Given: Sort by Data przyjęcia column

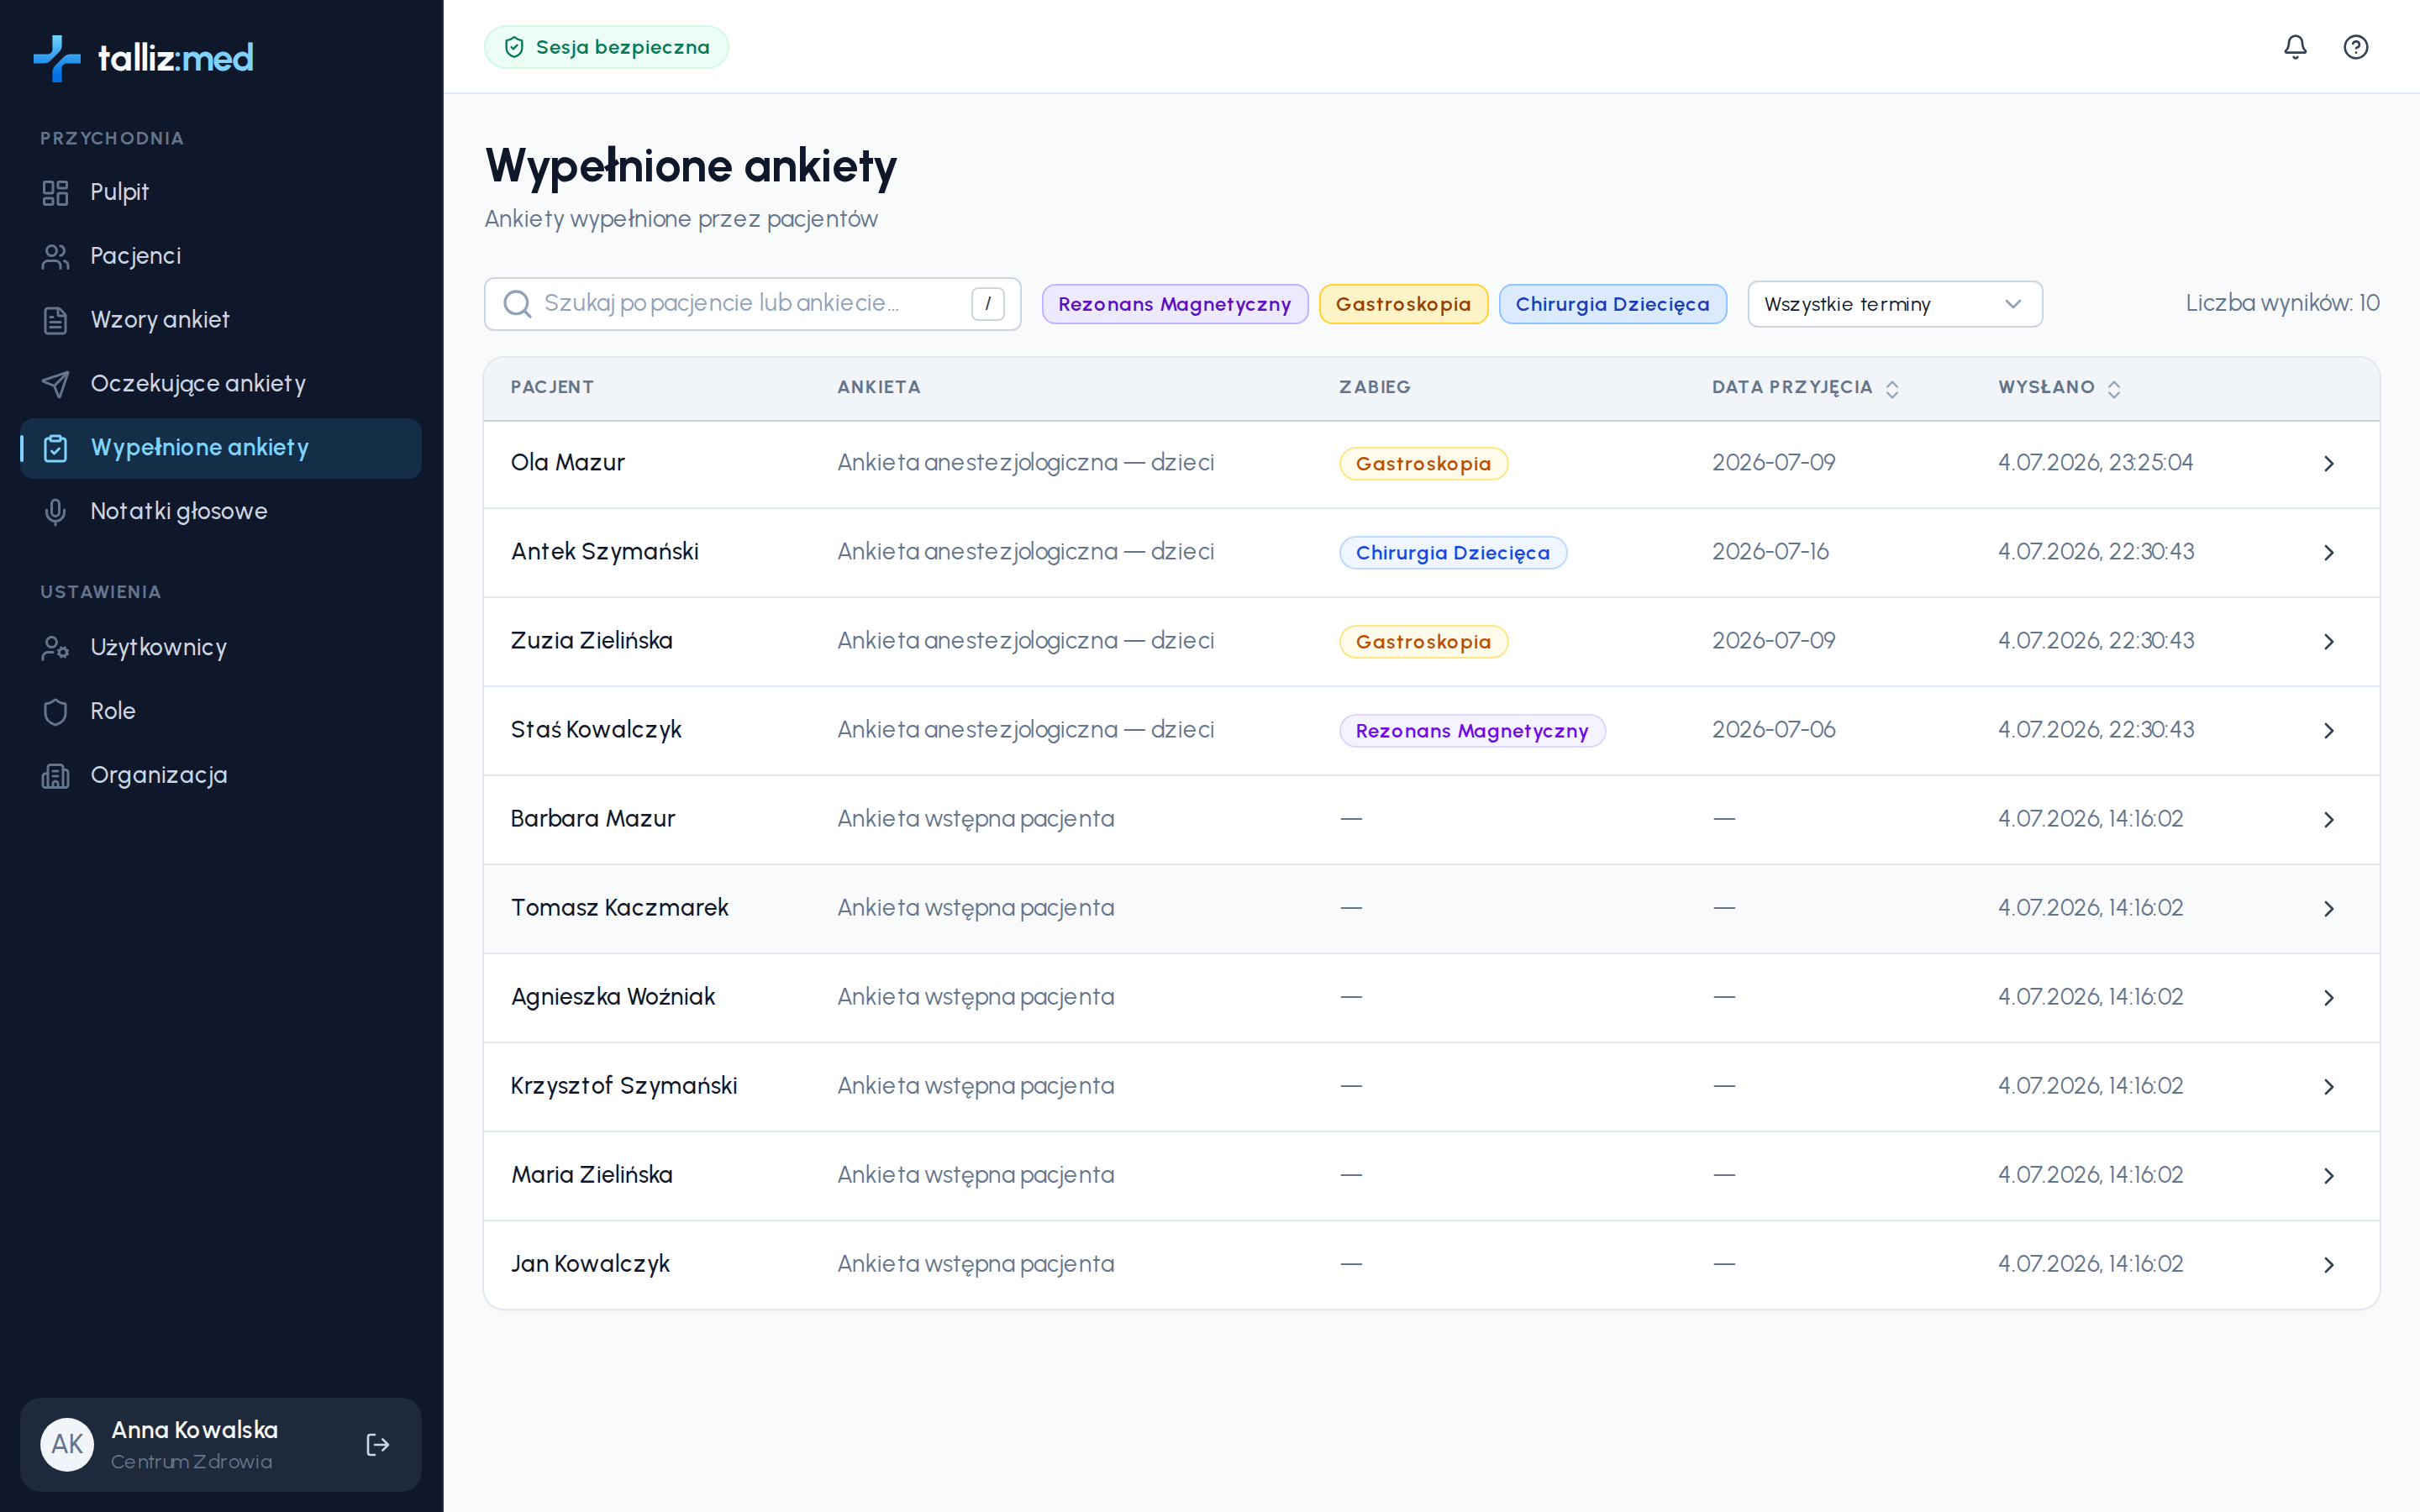Looking at the screenshot, I should click(x=1804, y=388).
